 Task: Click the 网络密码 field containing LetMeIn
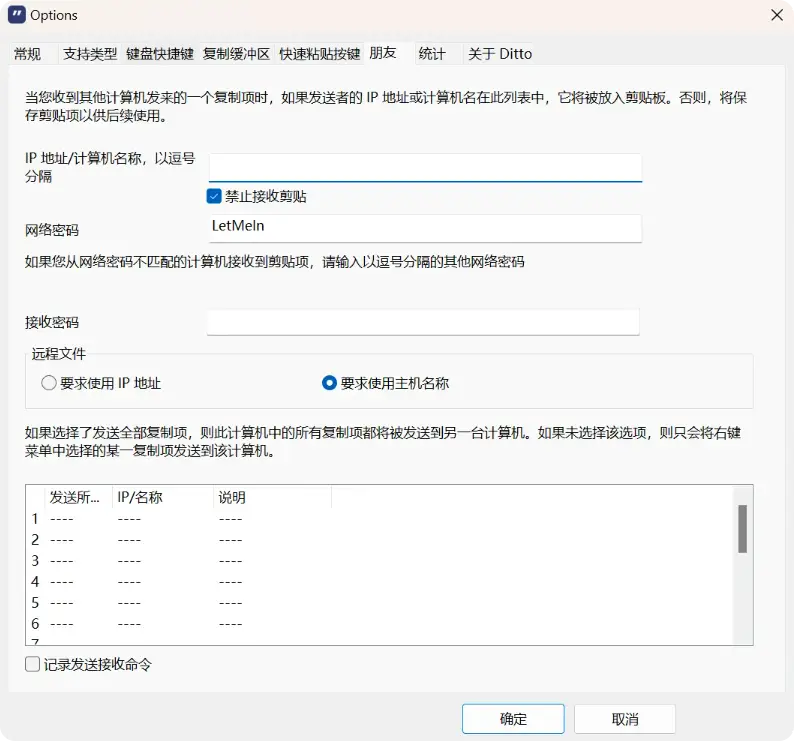point(425,227)
